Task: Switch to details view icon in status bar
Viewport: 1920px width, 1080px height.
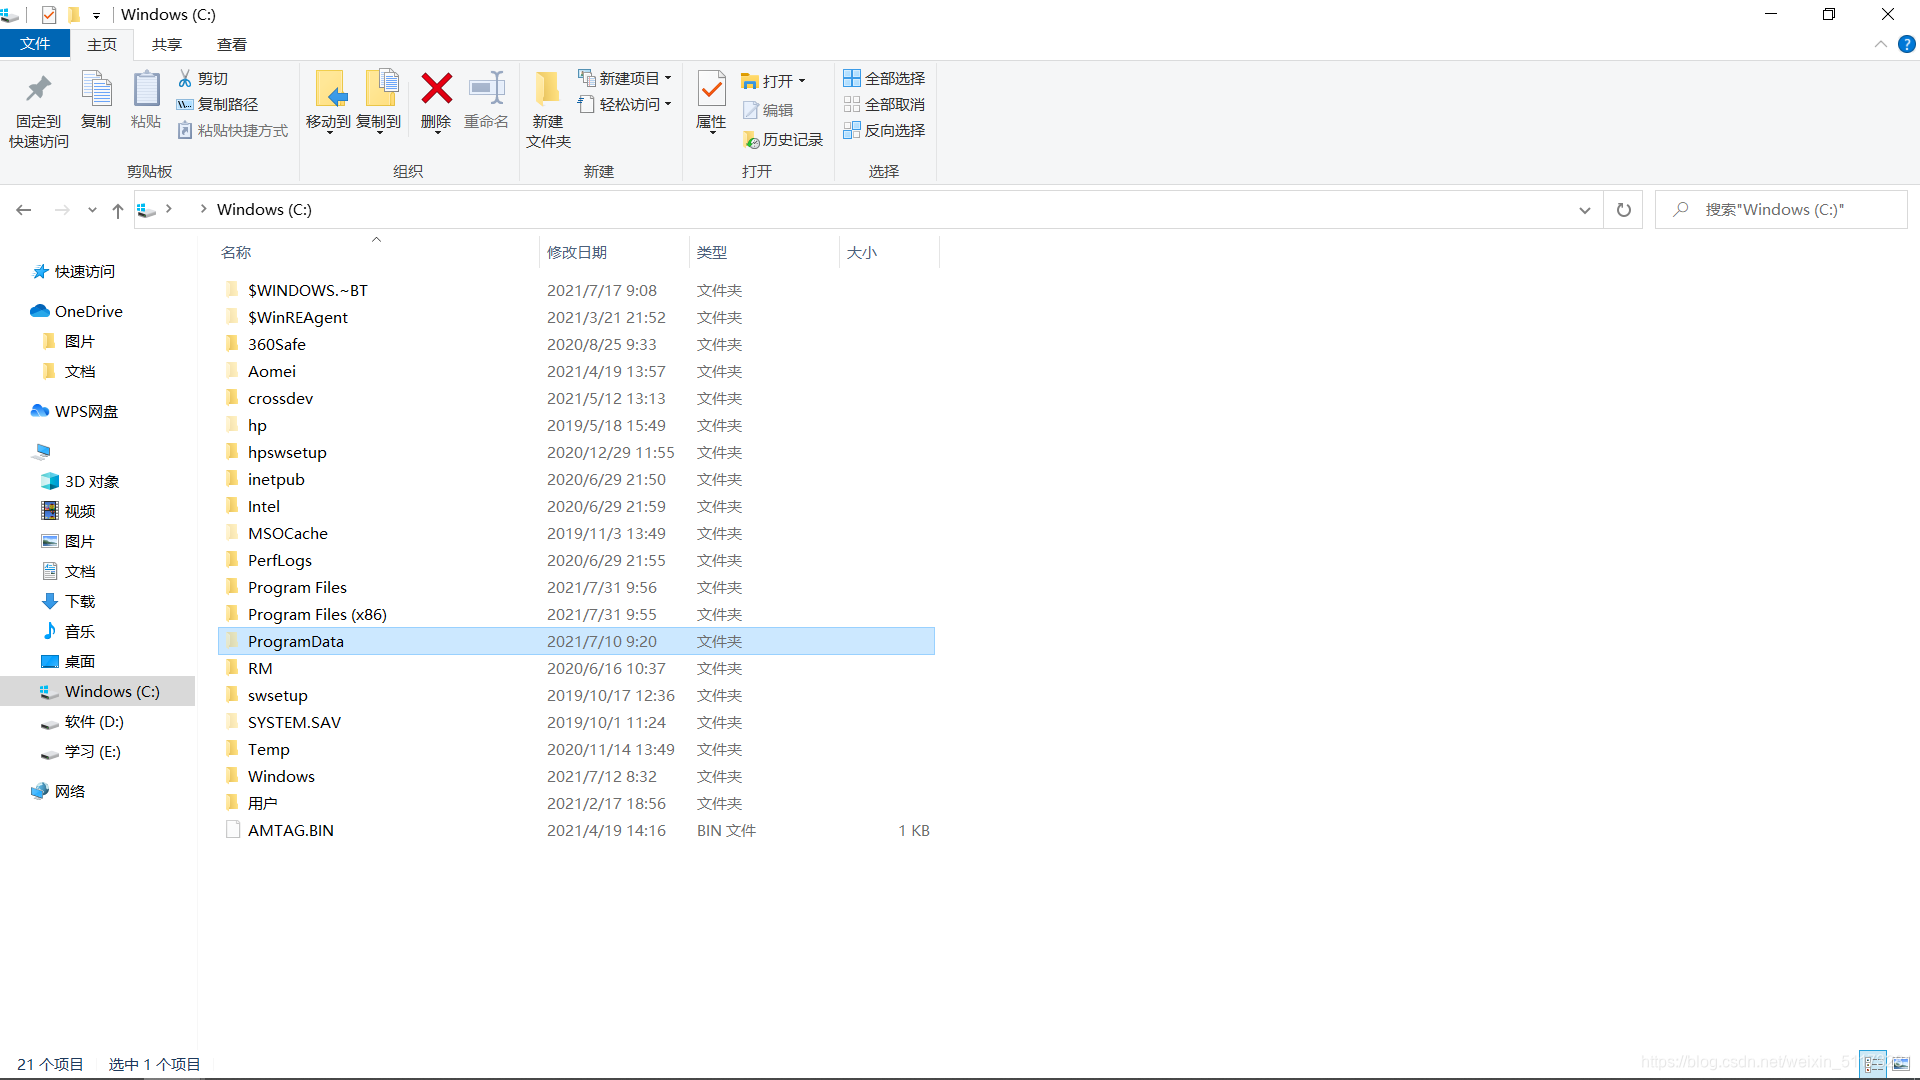Action: 1874,1064
